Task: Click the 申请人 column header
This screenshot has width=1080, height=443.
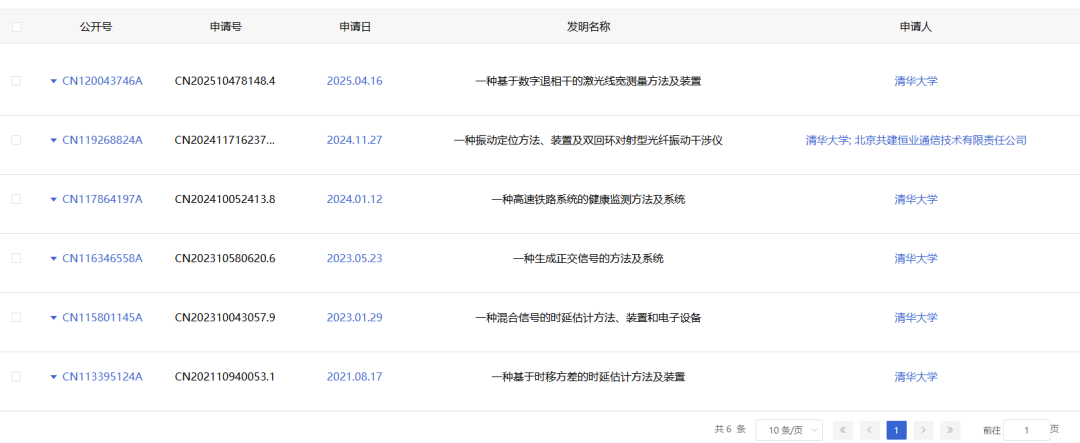Action: [x=916, y=27]
